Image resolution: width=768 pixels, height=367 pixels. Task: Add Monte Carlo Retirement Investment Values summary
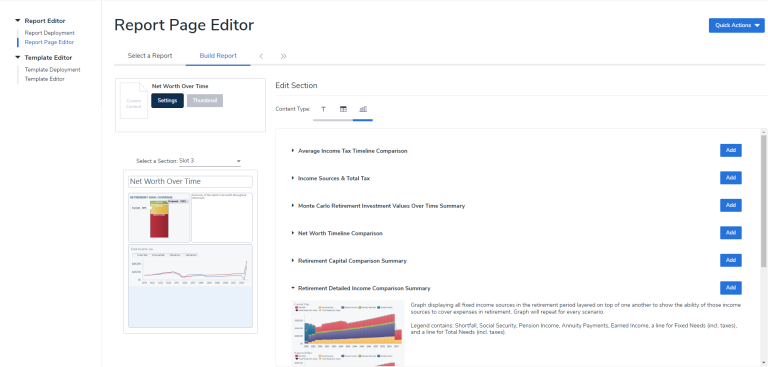[731, 205]
